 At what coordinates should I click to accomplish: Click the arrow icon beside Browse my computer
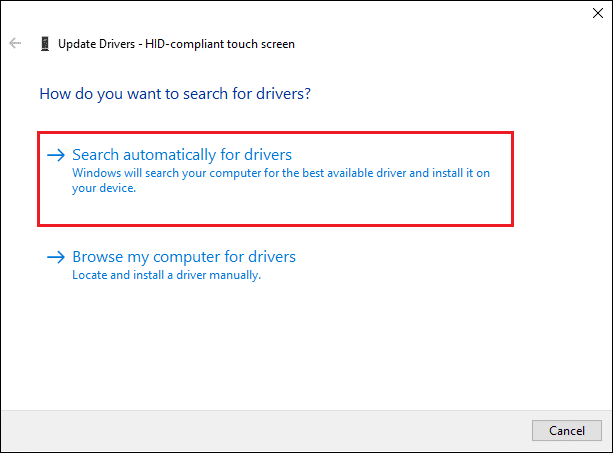tap(56, 257)
